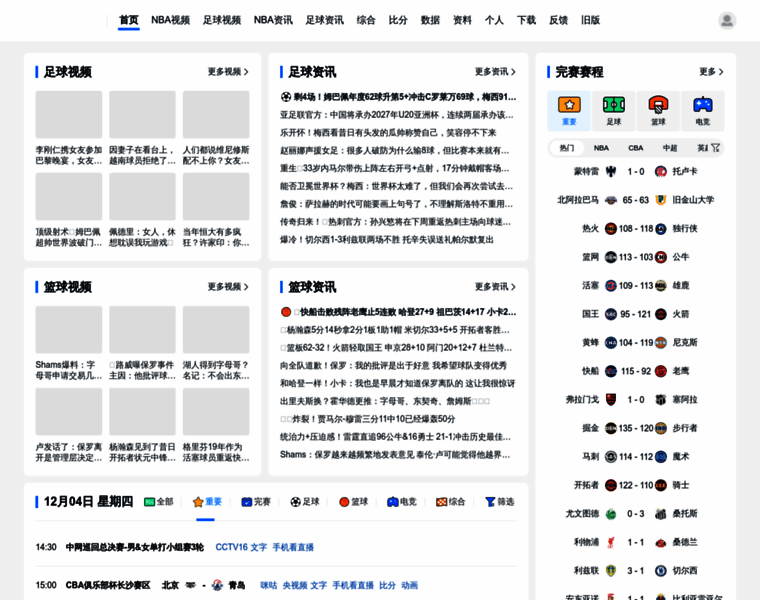Click 全部 schedule filter icon
Image resolution: width=760 pixels, height=600 pixels.
click(149, 502)
